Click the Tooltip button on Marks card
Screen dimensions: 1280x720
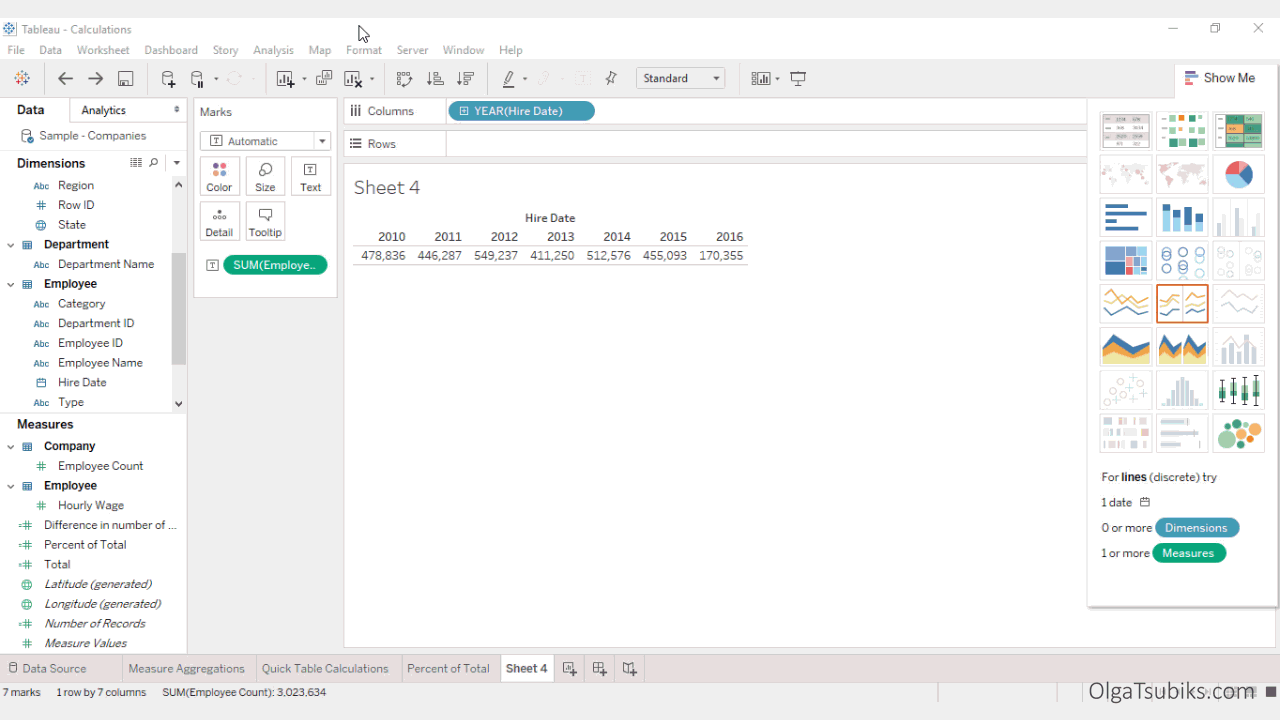pyautogui.click(x=265, y=222)
